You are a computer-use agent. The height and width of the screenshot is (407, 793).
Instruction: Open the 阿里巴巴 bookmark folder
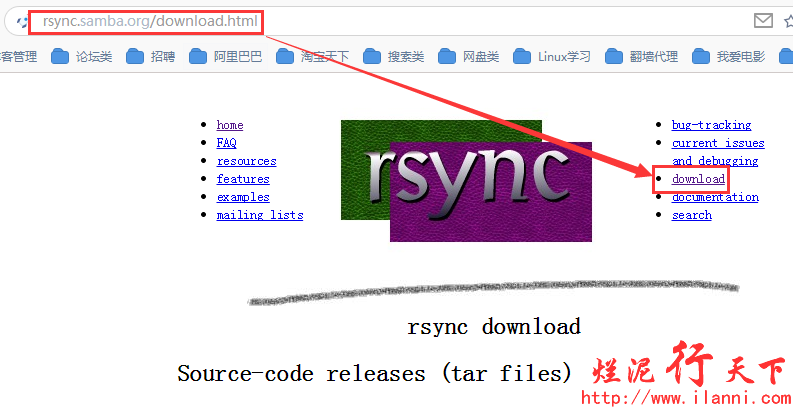click(x=225, y=57)
